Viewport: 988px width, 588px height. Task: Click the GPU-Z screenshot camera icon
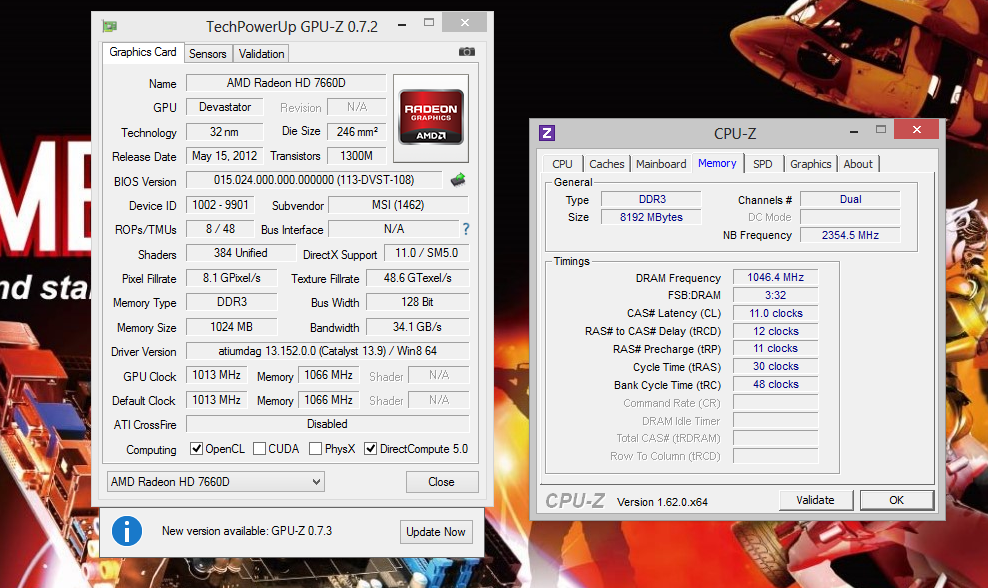click(466, 52)
